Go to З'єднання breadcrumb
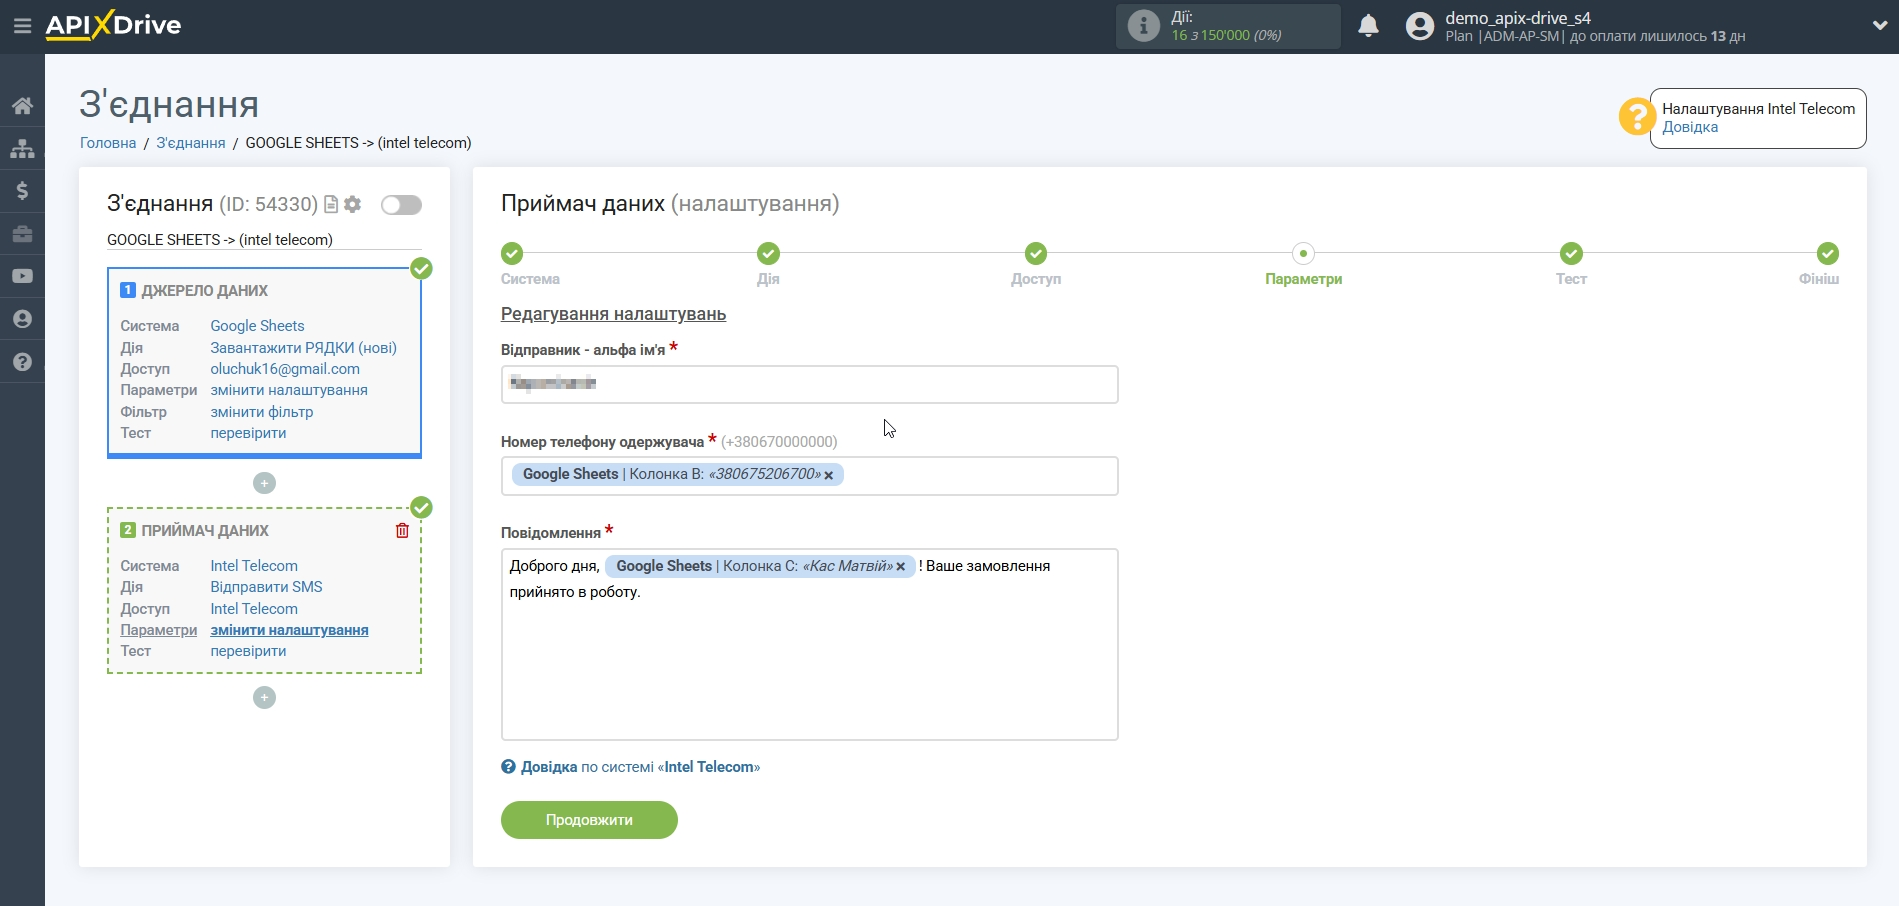1899x906 pixels. (x=190, y=143)
